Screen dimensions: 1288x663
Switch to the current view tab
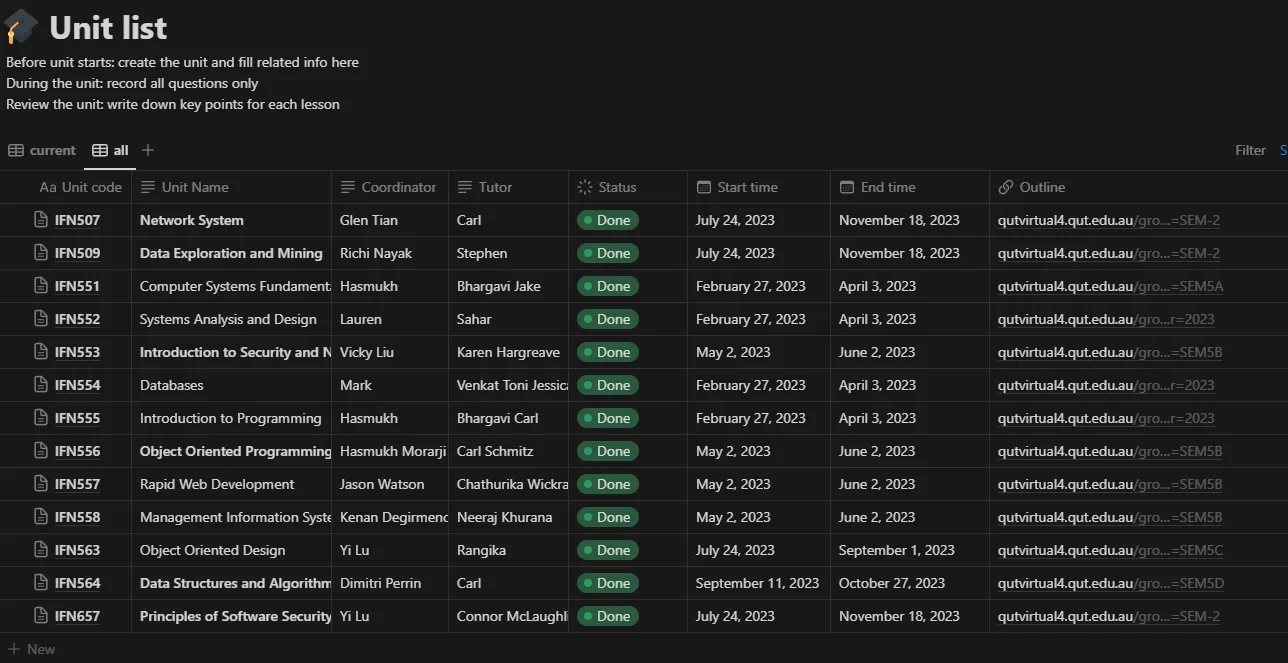click(x=42, y=150)
